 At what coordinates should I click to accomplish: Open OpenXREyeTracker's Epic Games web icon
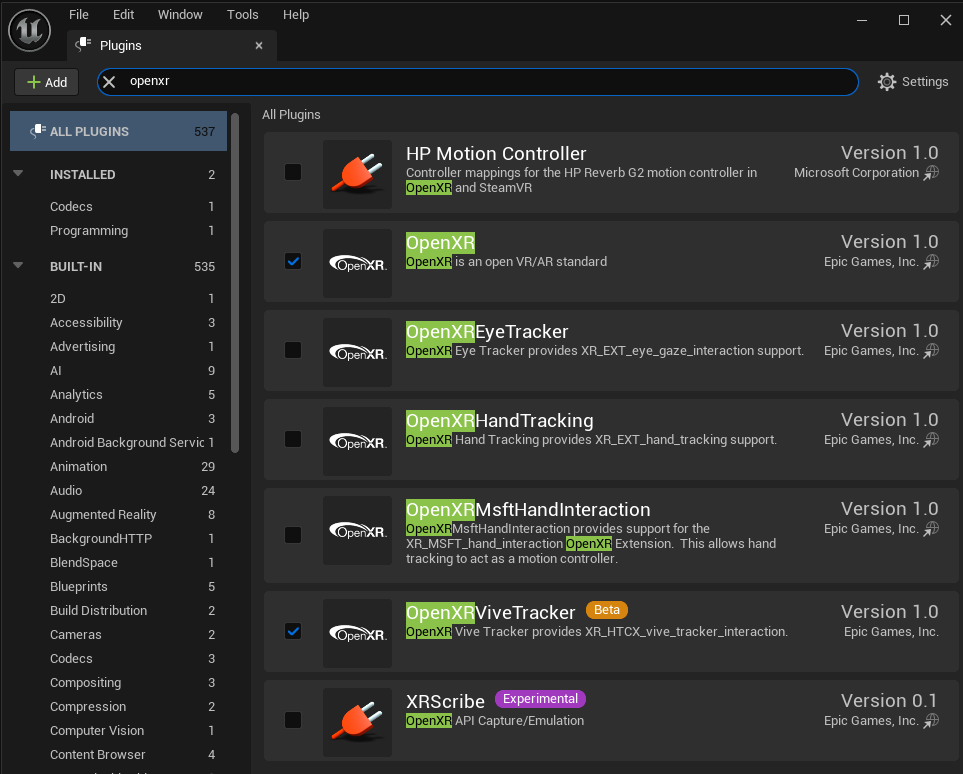pyautogui.click(x=932, y=351)
